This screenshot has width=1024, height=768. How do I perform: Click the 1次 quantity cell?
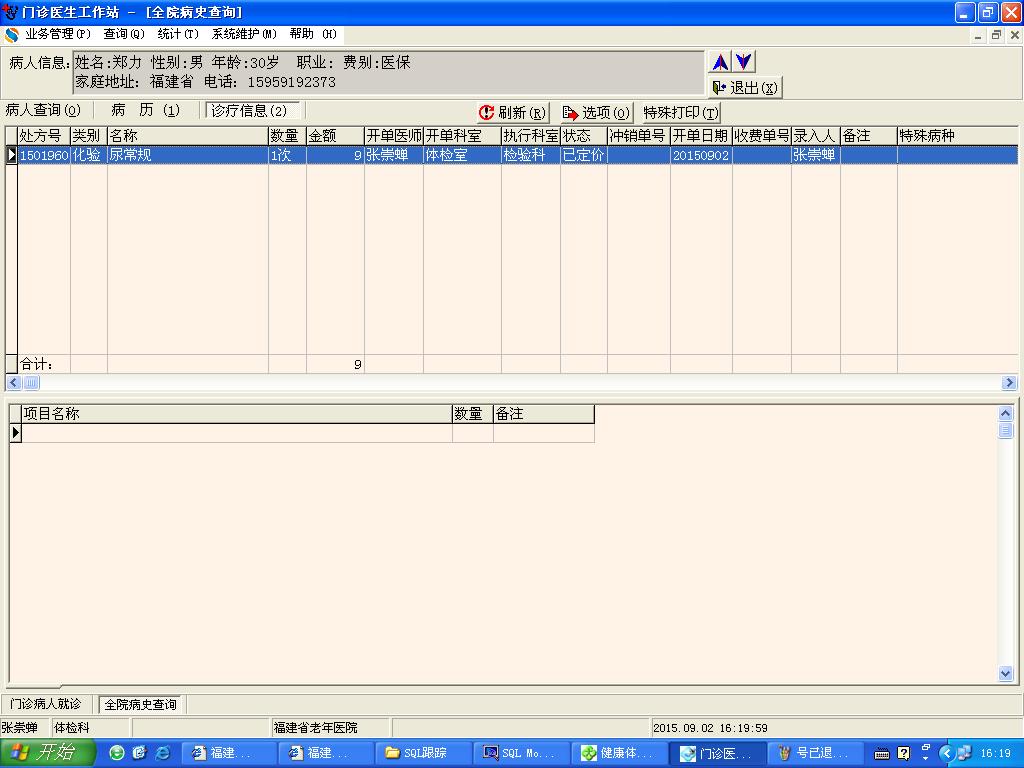[287, 155]
